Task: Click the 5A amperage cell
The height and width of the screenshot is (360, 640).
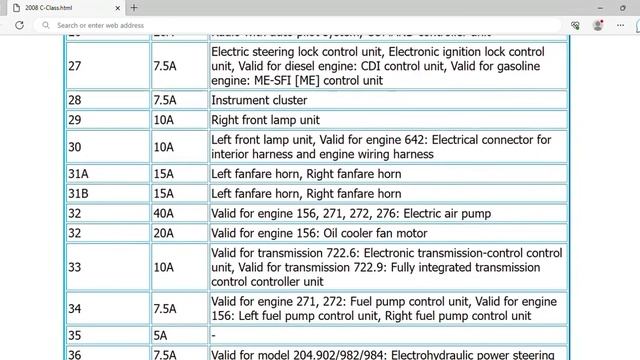Action: [180, 336]
